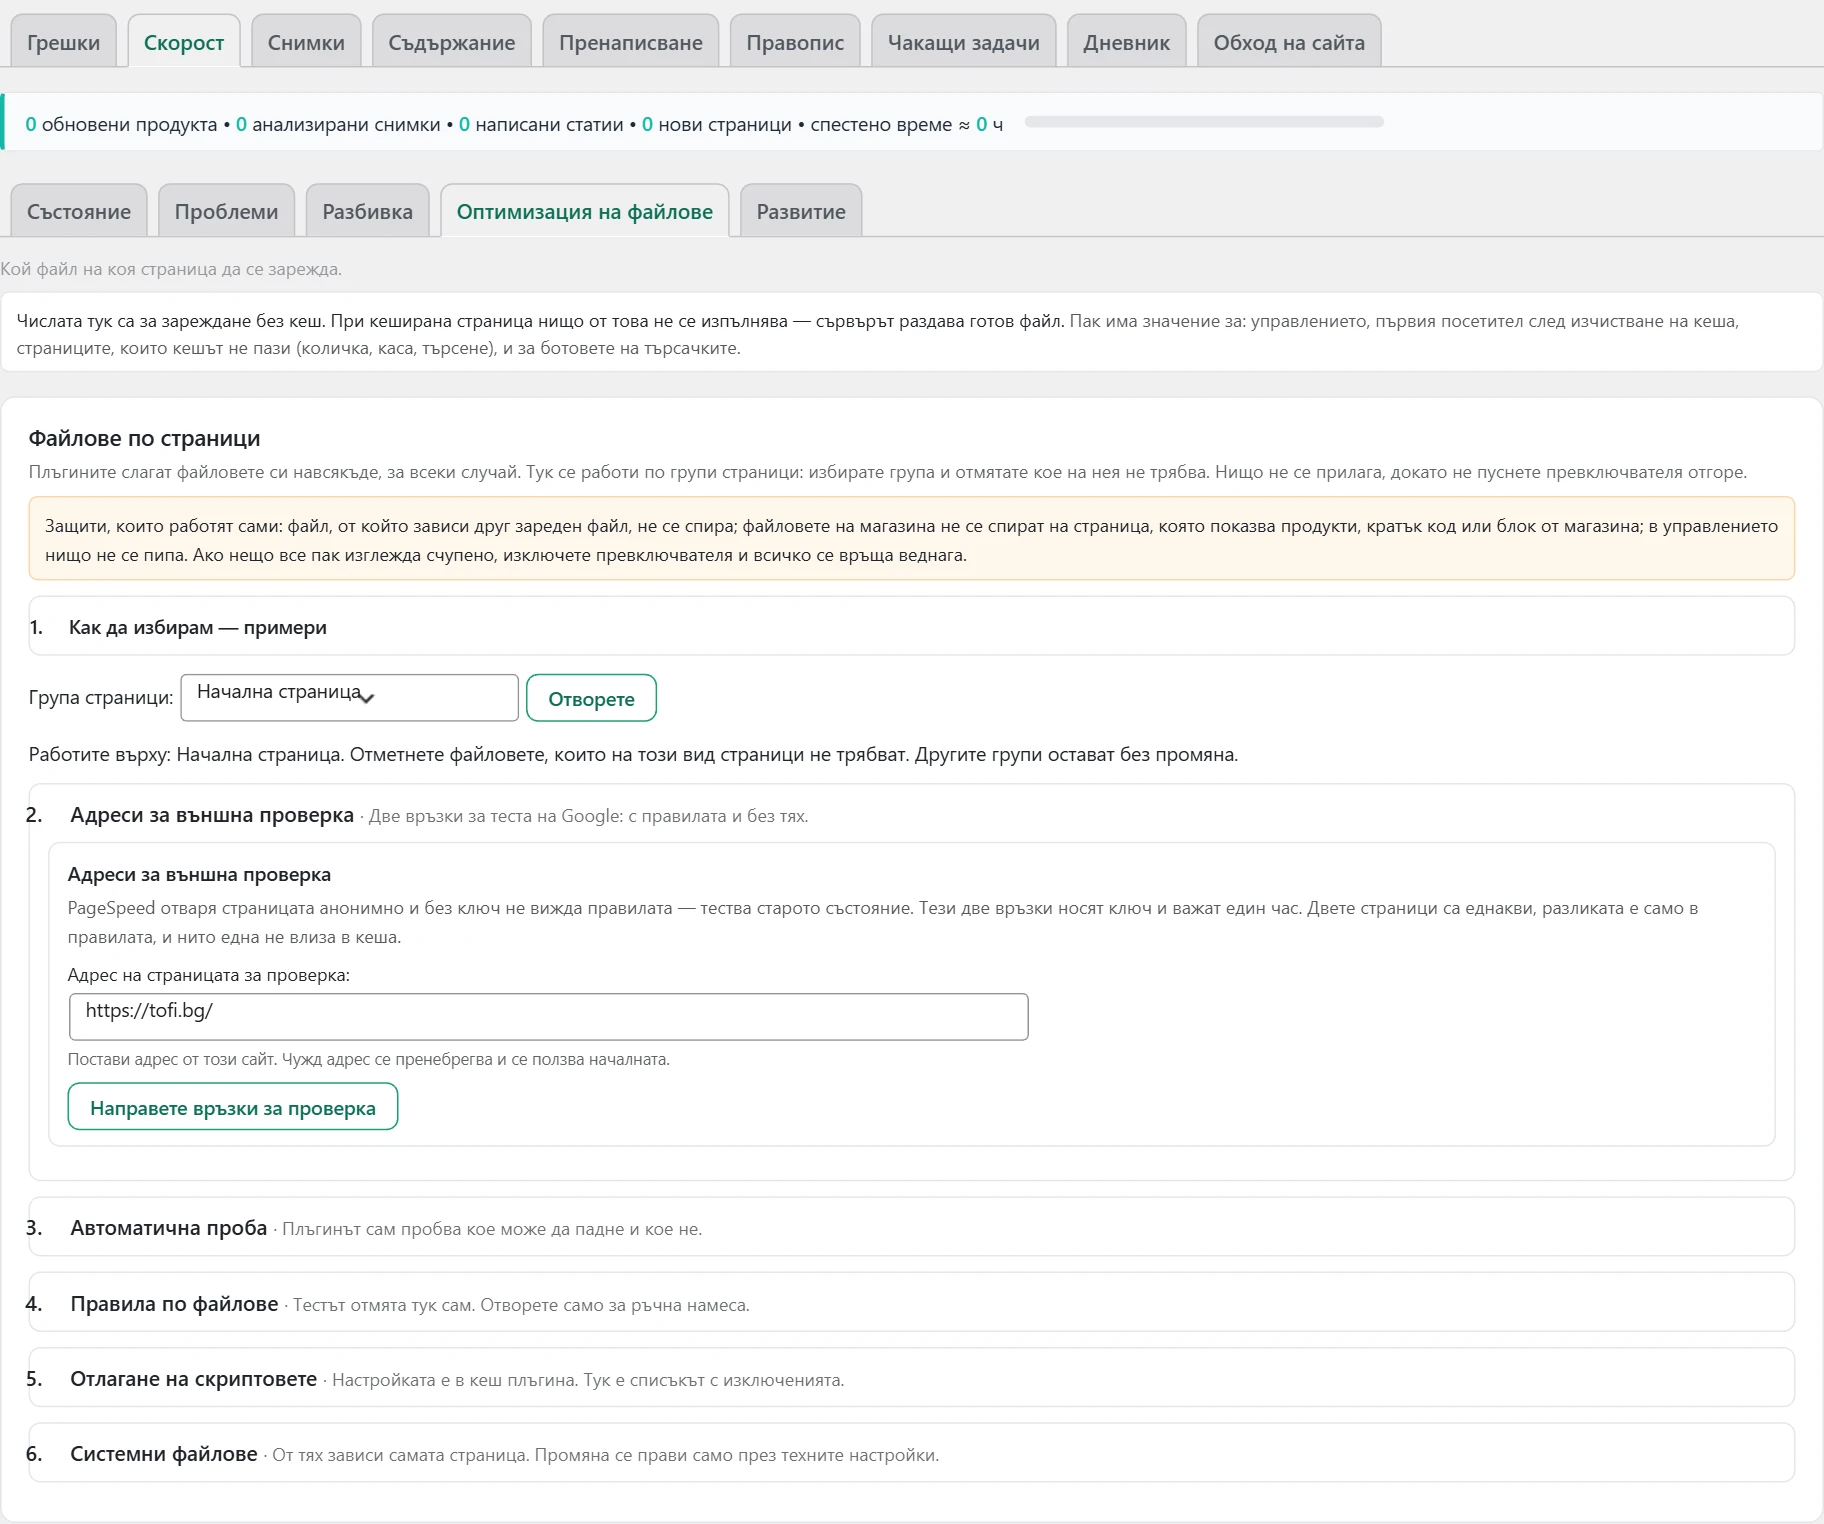
Task: Select the Скорост tab
Action: point(184,42)
